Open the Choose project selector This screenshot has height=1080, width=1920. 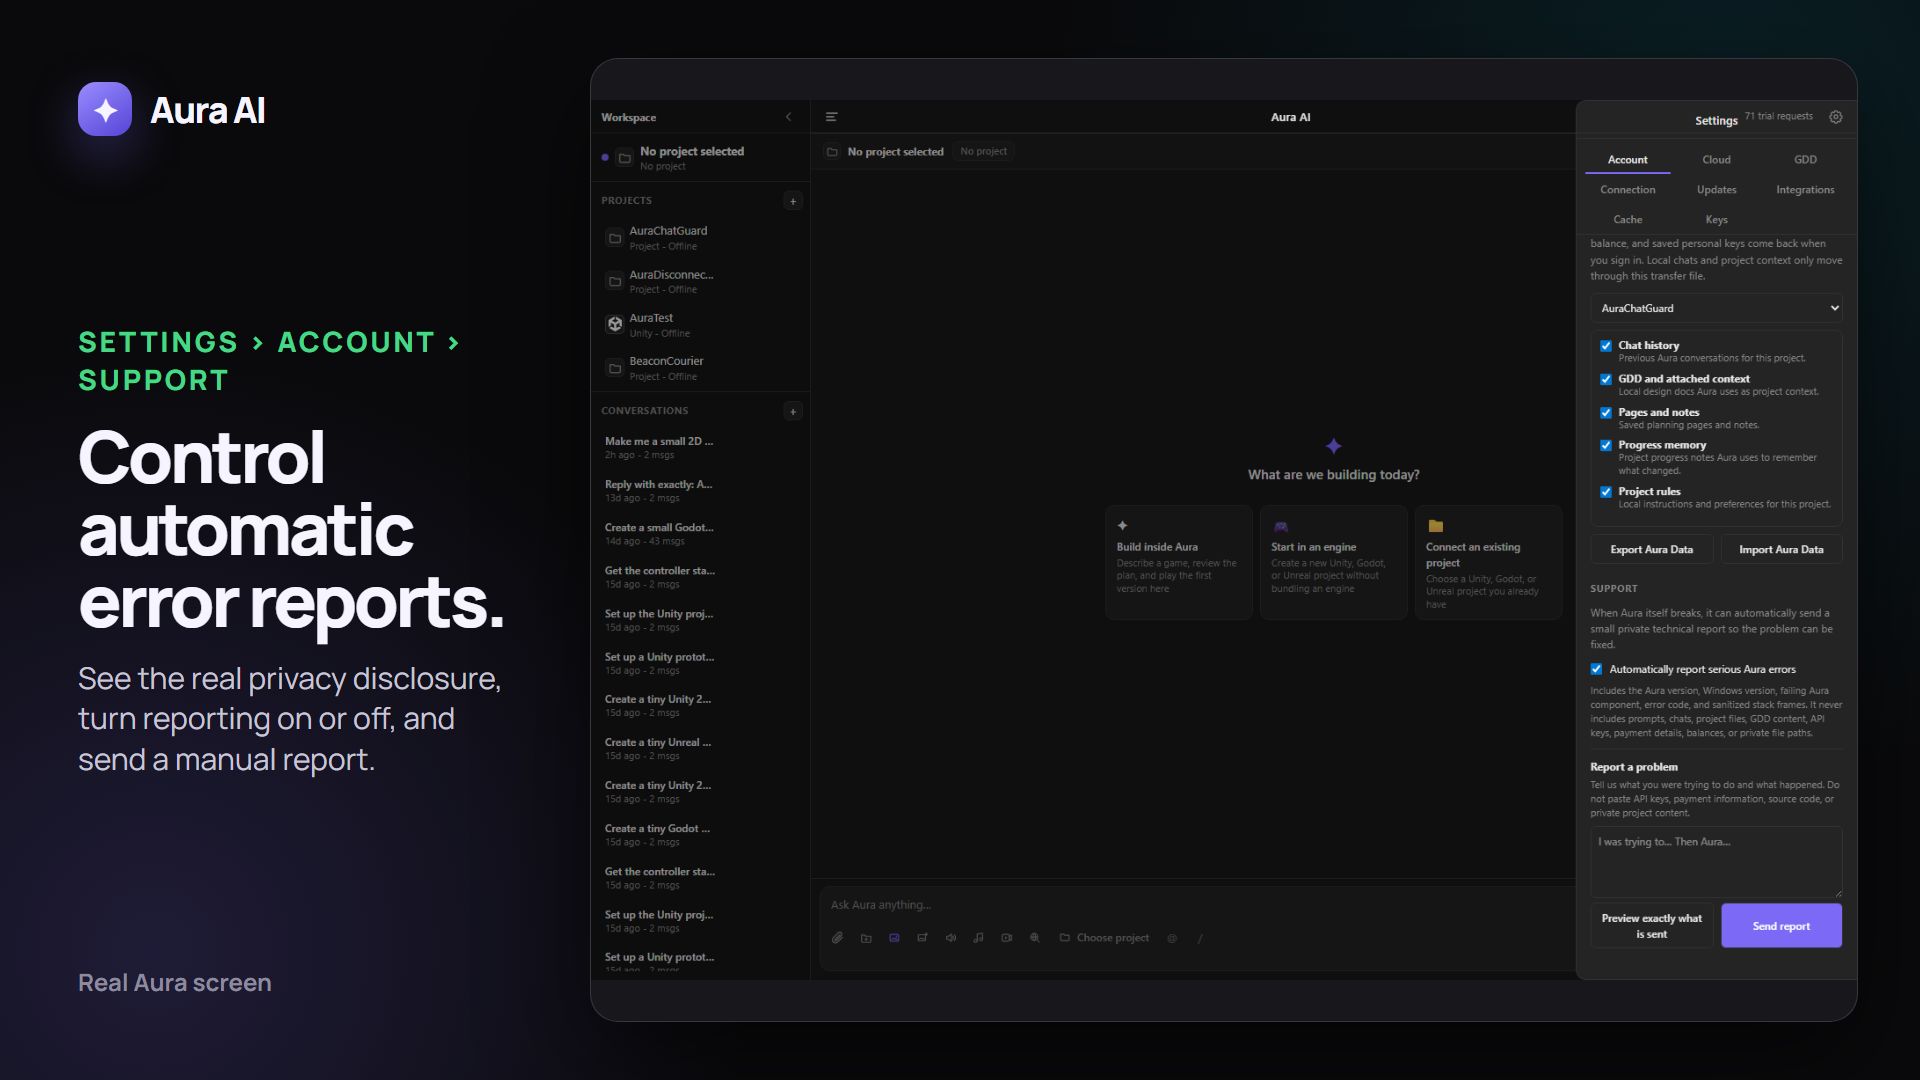1104,938
